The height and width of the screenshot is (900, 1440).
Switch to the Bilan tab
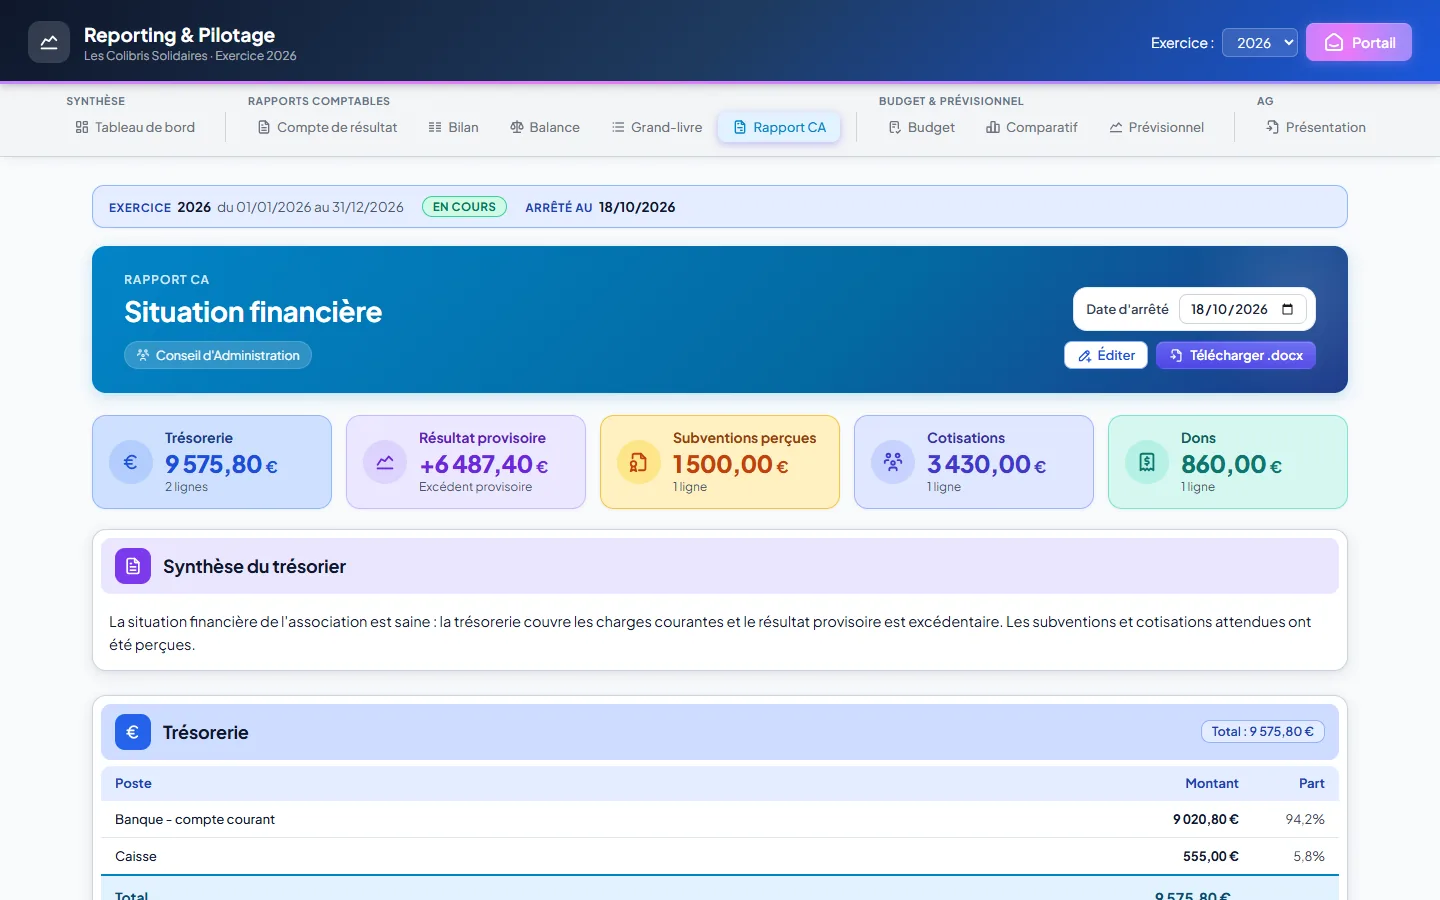click(x=453, y=127)
